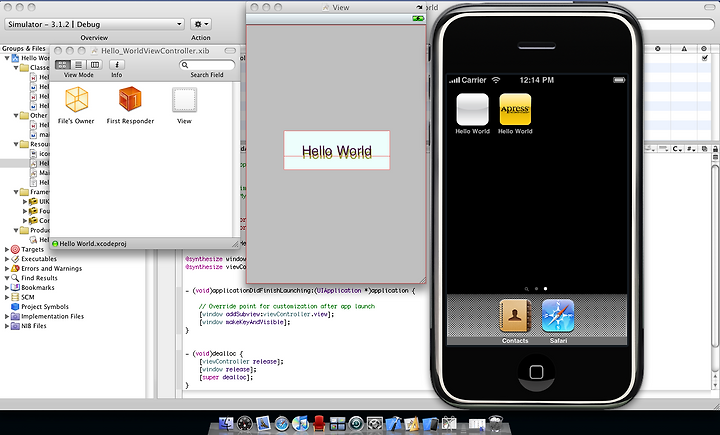Select Find Results in sidebar
This screenshot has height=435, width=720.
(39, 278)
